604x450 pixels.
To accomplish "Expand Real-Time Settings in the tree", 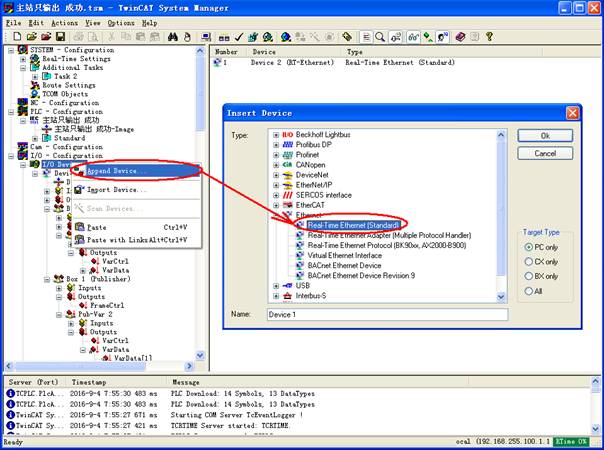I will click(x=22, y=59).
